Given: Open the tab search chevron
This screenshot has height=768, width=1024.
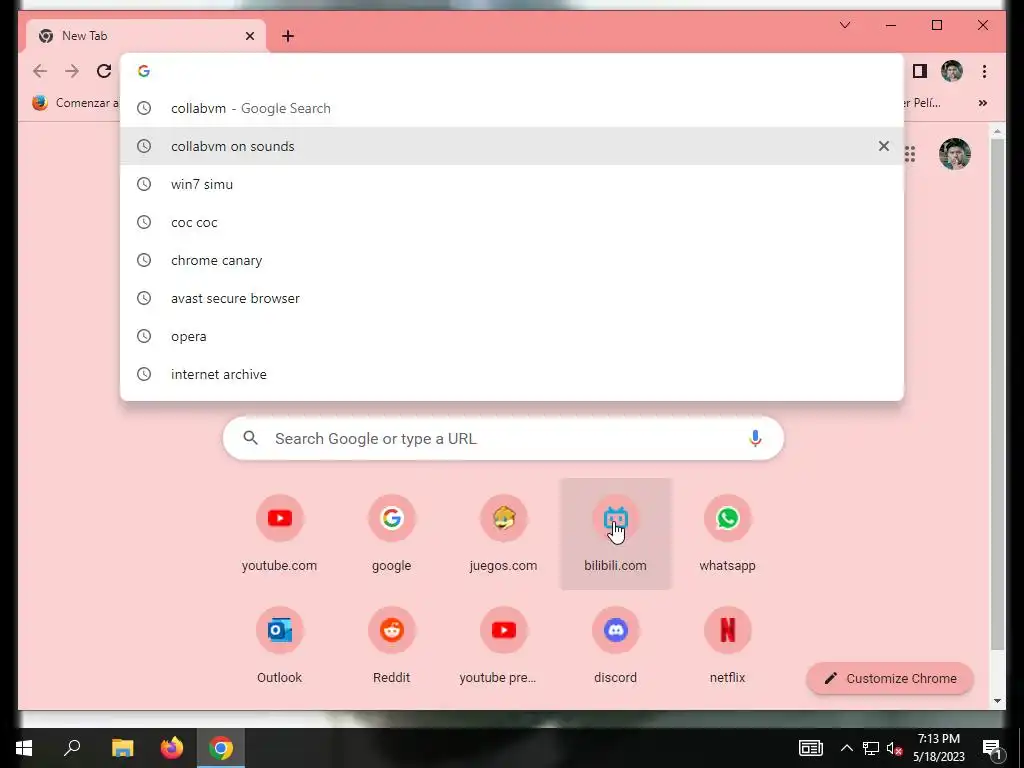Looking at the screenshot, I should (844, 25).
